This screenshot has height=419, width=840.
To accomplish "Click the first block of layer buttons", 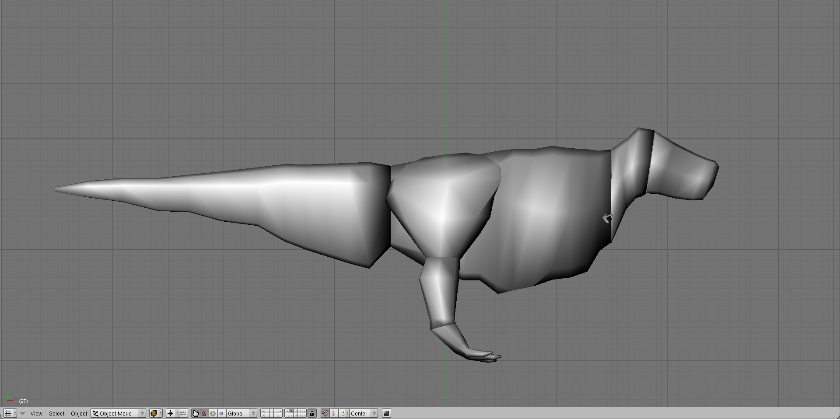I will pyautogui.click(x=272, y=413).
